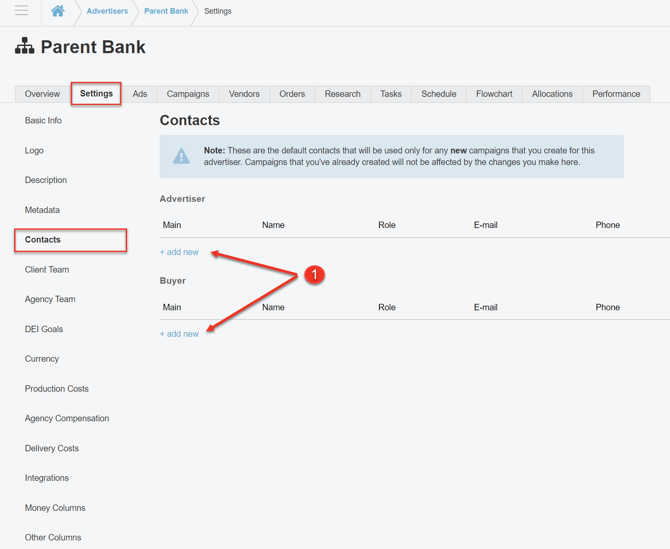Open Basic Info settings section

(x=43, y=120)
